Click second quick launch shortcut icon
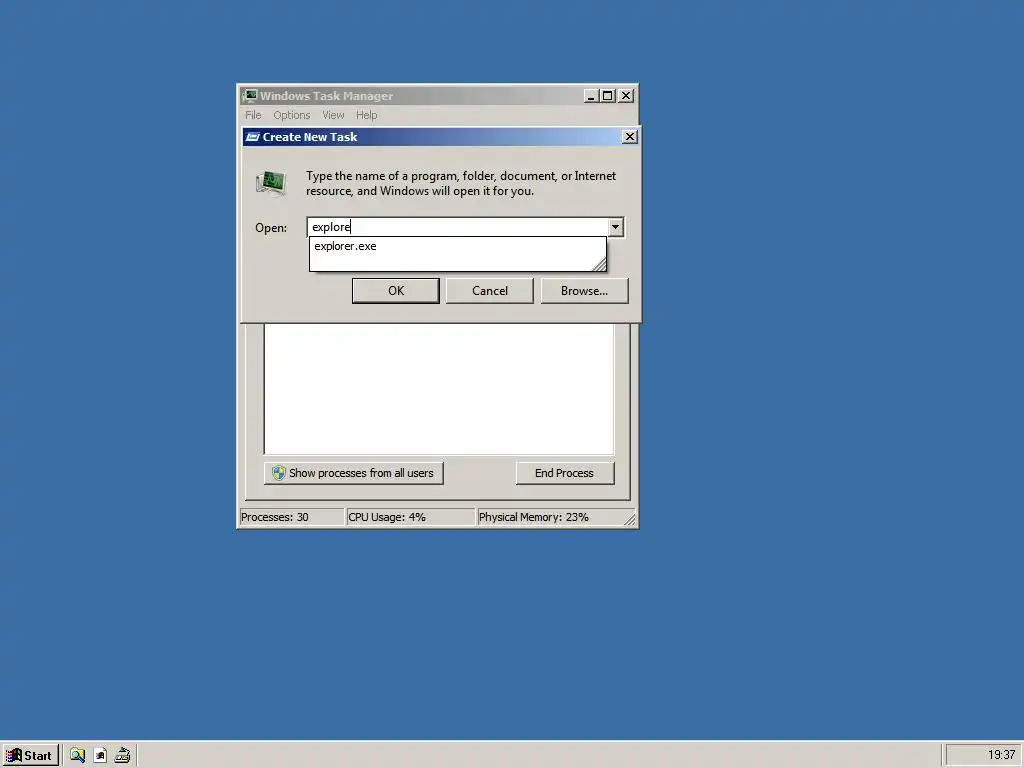Viewport: 1024px width, 768px height. coord(100,756)
